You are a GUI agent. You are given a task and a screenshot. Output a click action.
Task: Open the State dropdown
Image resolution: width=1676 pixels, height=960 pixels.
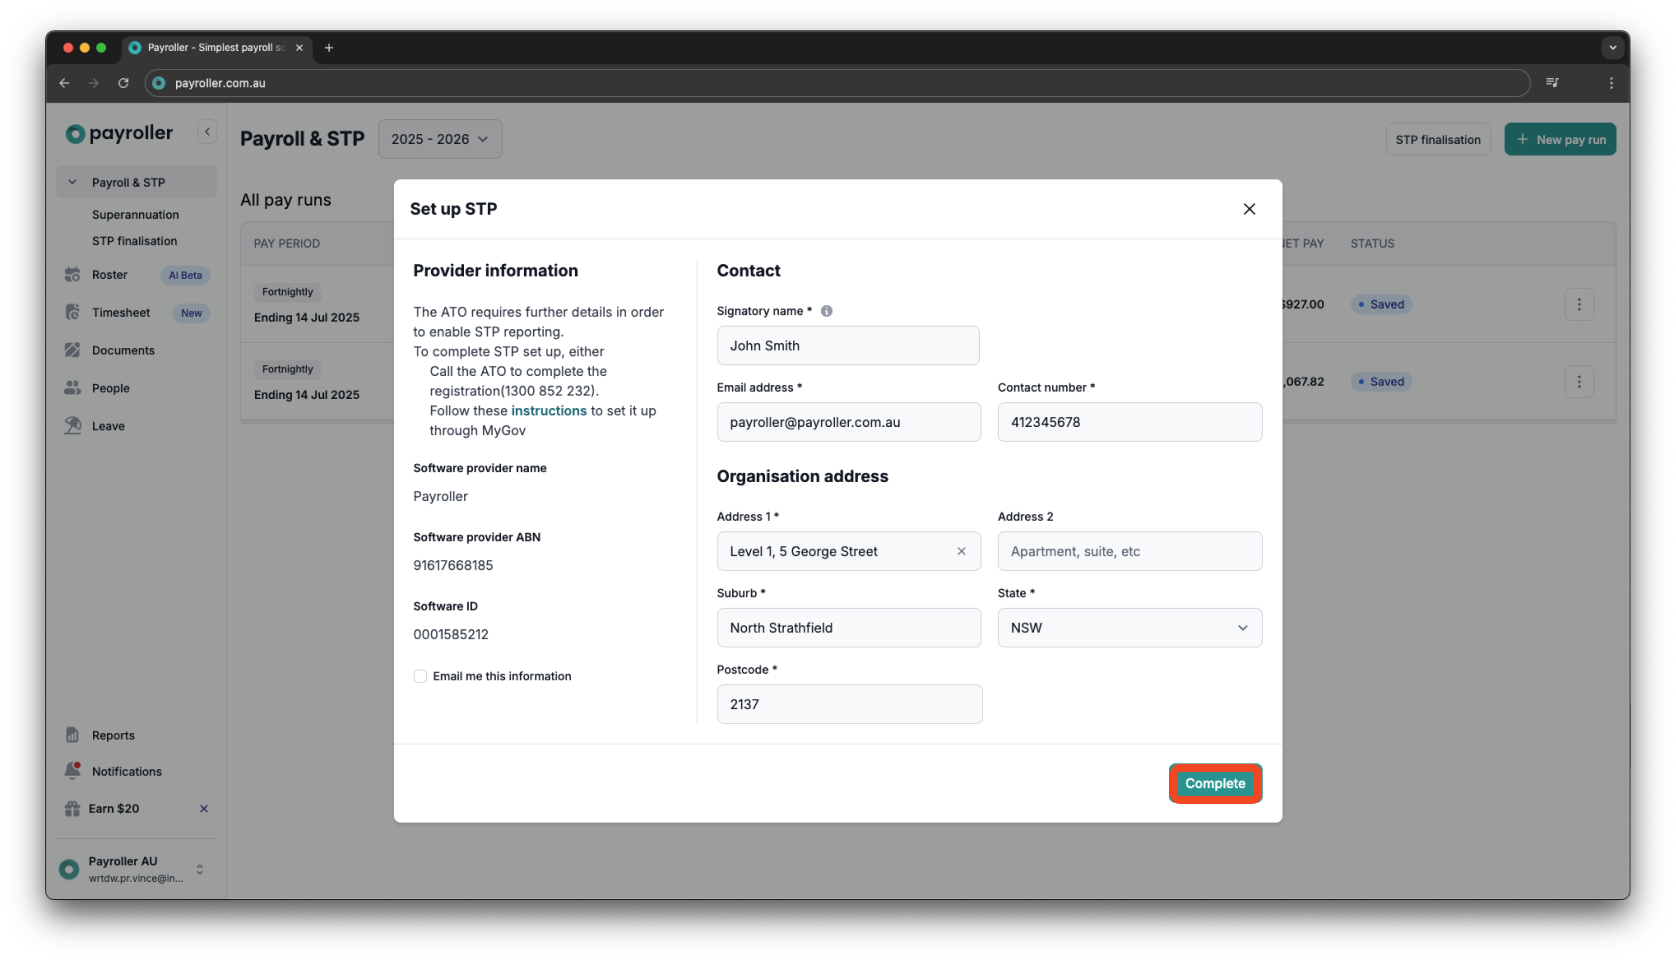1130,628
